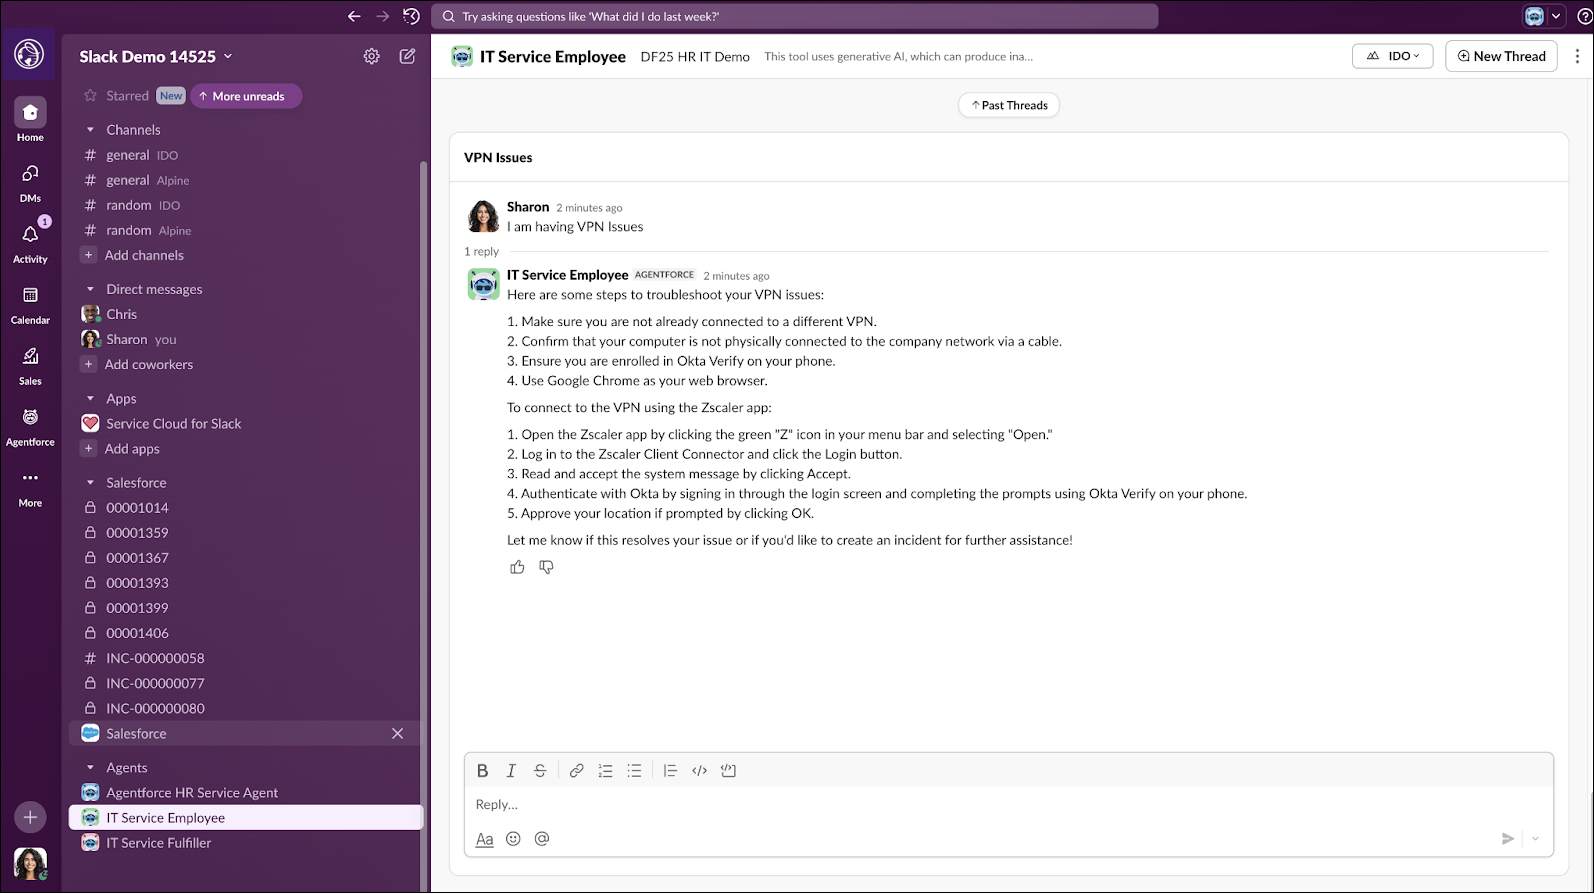Click Add coworkers

point(149,364)
